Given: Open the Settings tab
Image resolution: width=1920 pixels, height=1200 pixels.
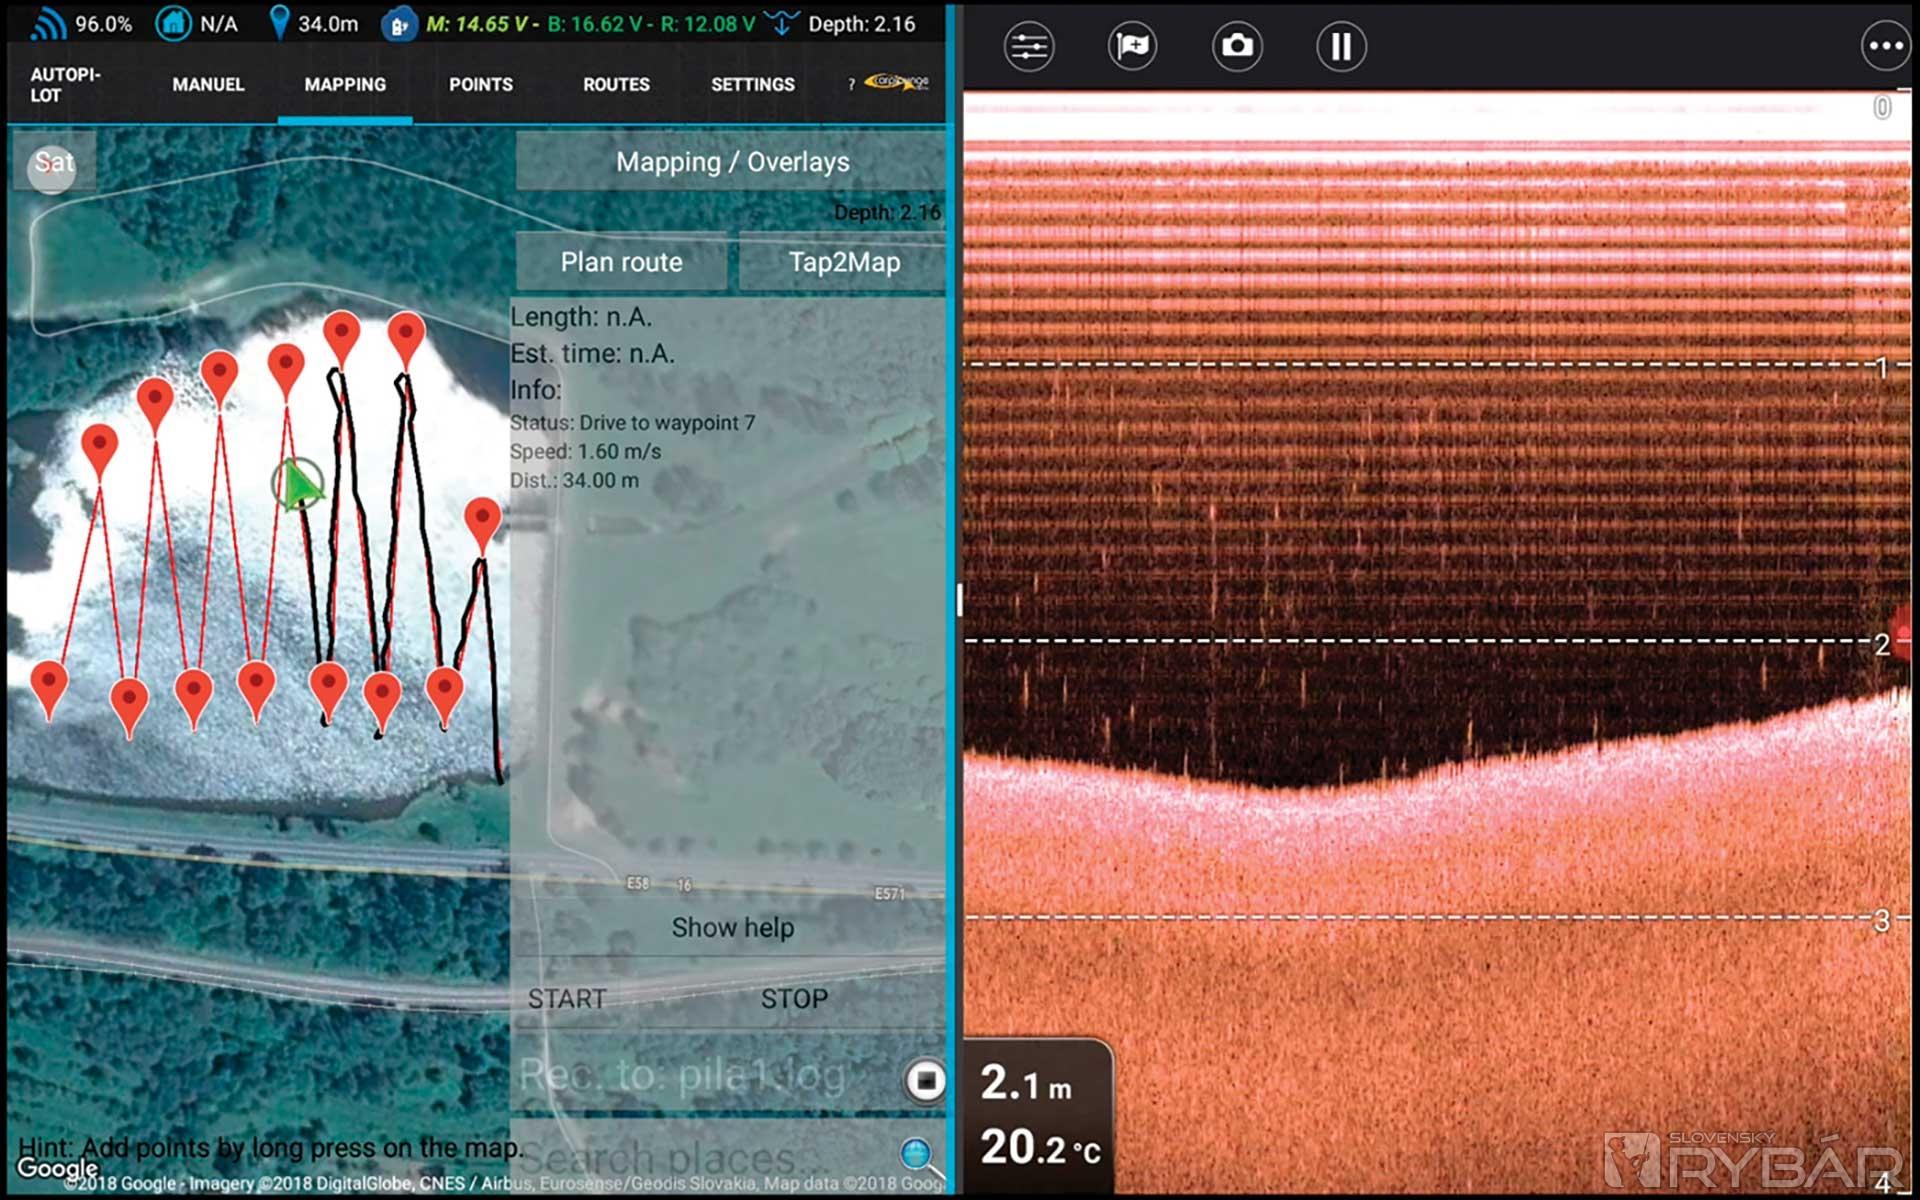Looking at the screenshot, I should 752,85.
